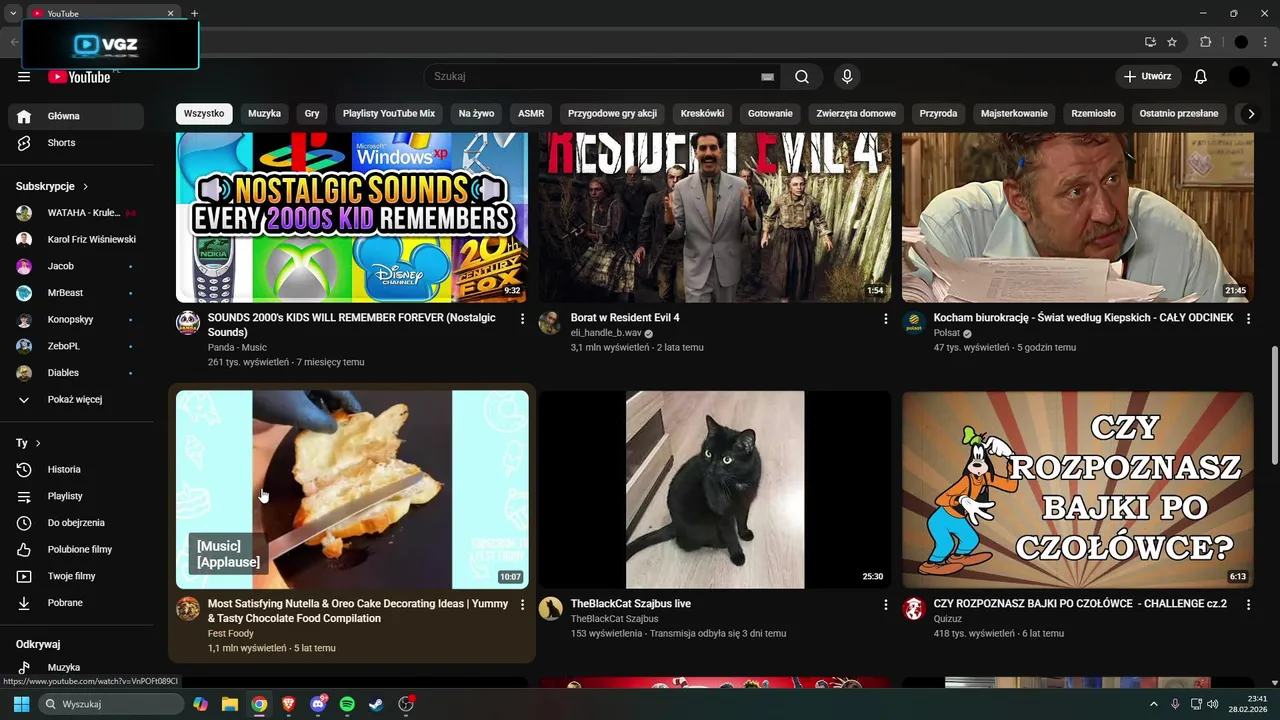Show more chips with right arrow

1250,114
